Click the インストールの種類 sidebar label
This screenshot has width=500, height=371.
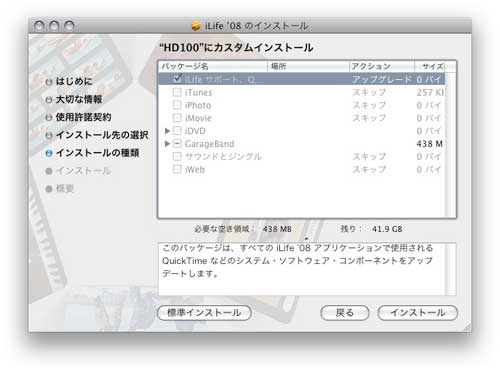(x=97, y=153)
